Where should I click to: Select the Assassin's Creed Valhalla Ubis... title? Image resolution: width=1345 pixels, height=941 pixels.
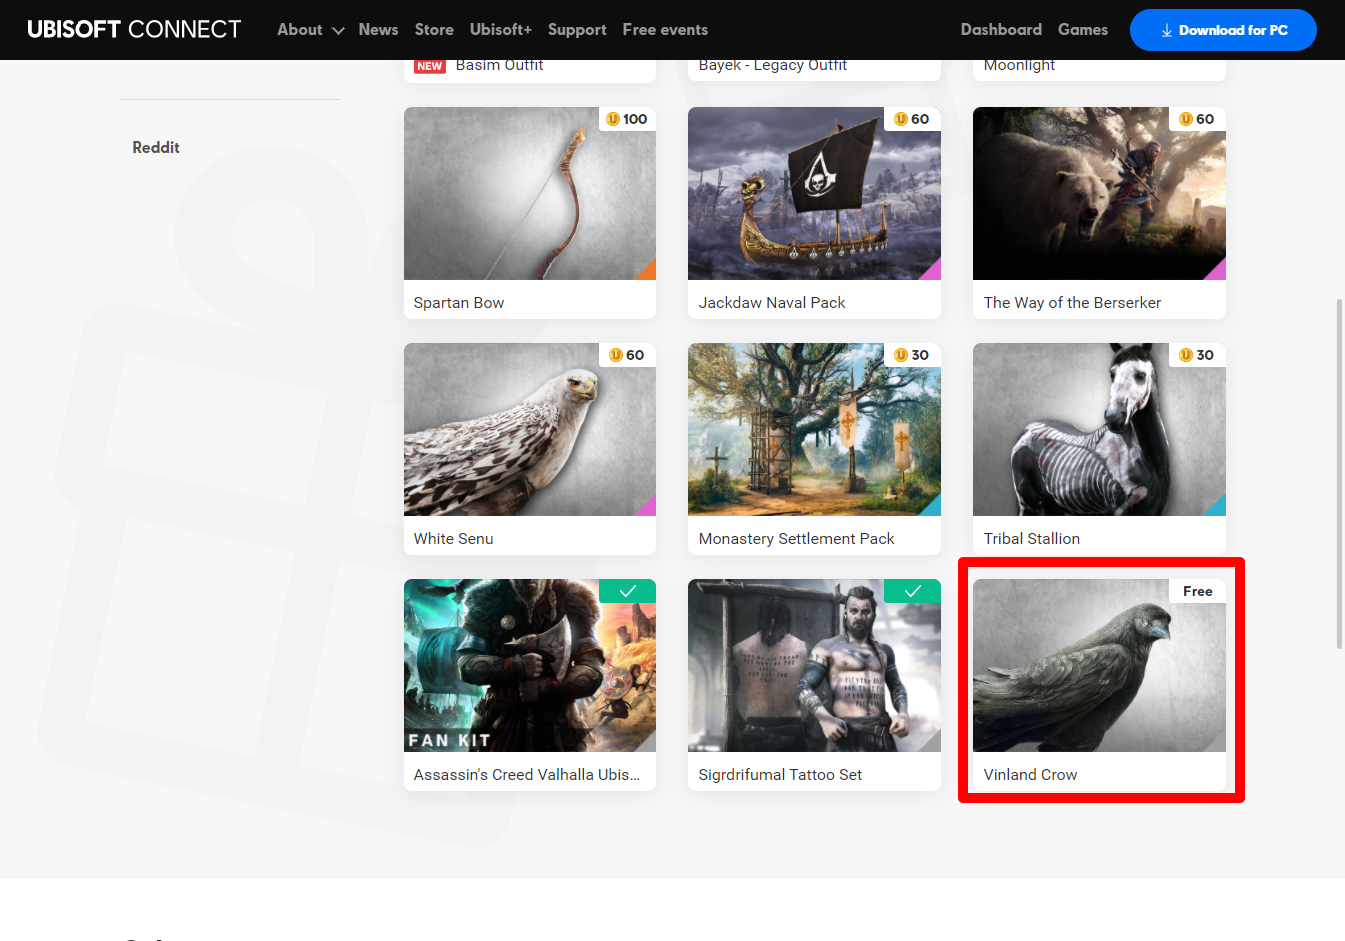(x=527, y=774)
